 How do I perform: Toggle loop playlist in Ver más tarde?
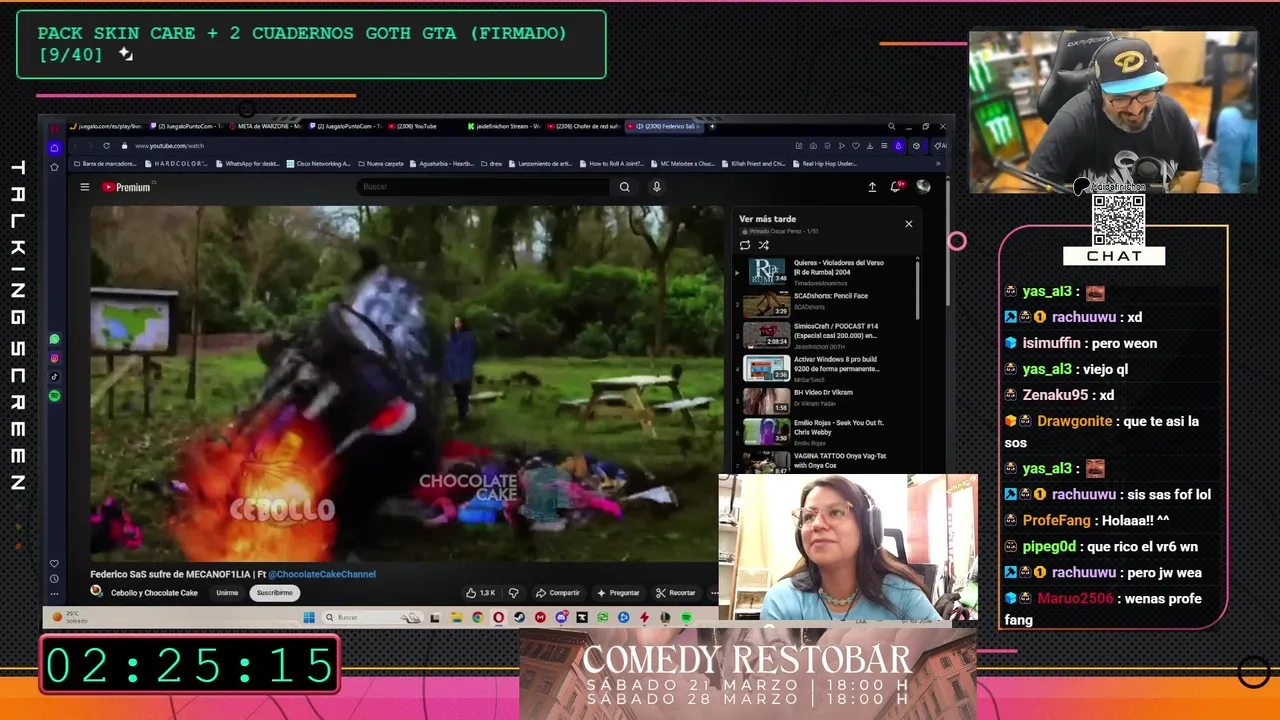[745, 245]
